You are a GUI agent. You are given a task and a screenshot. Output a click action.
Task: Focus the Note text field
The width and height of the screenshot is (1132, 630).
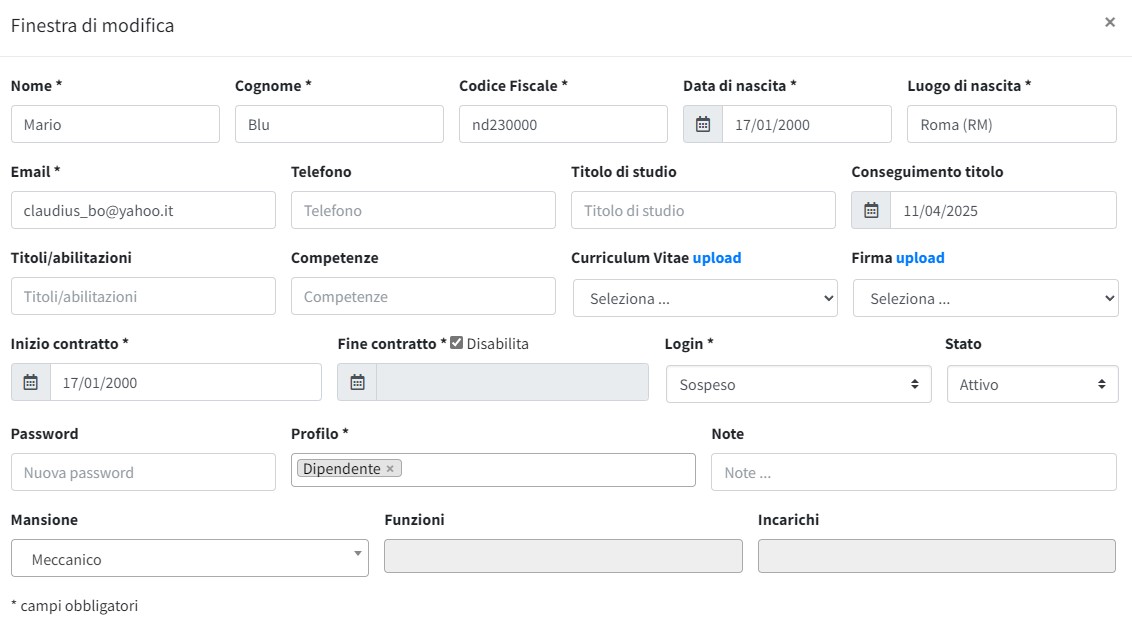913,473
